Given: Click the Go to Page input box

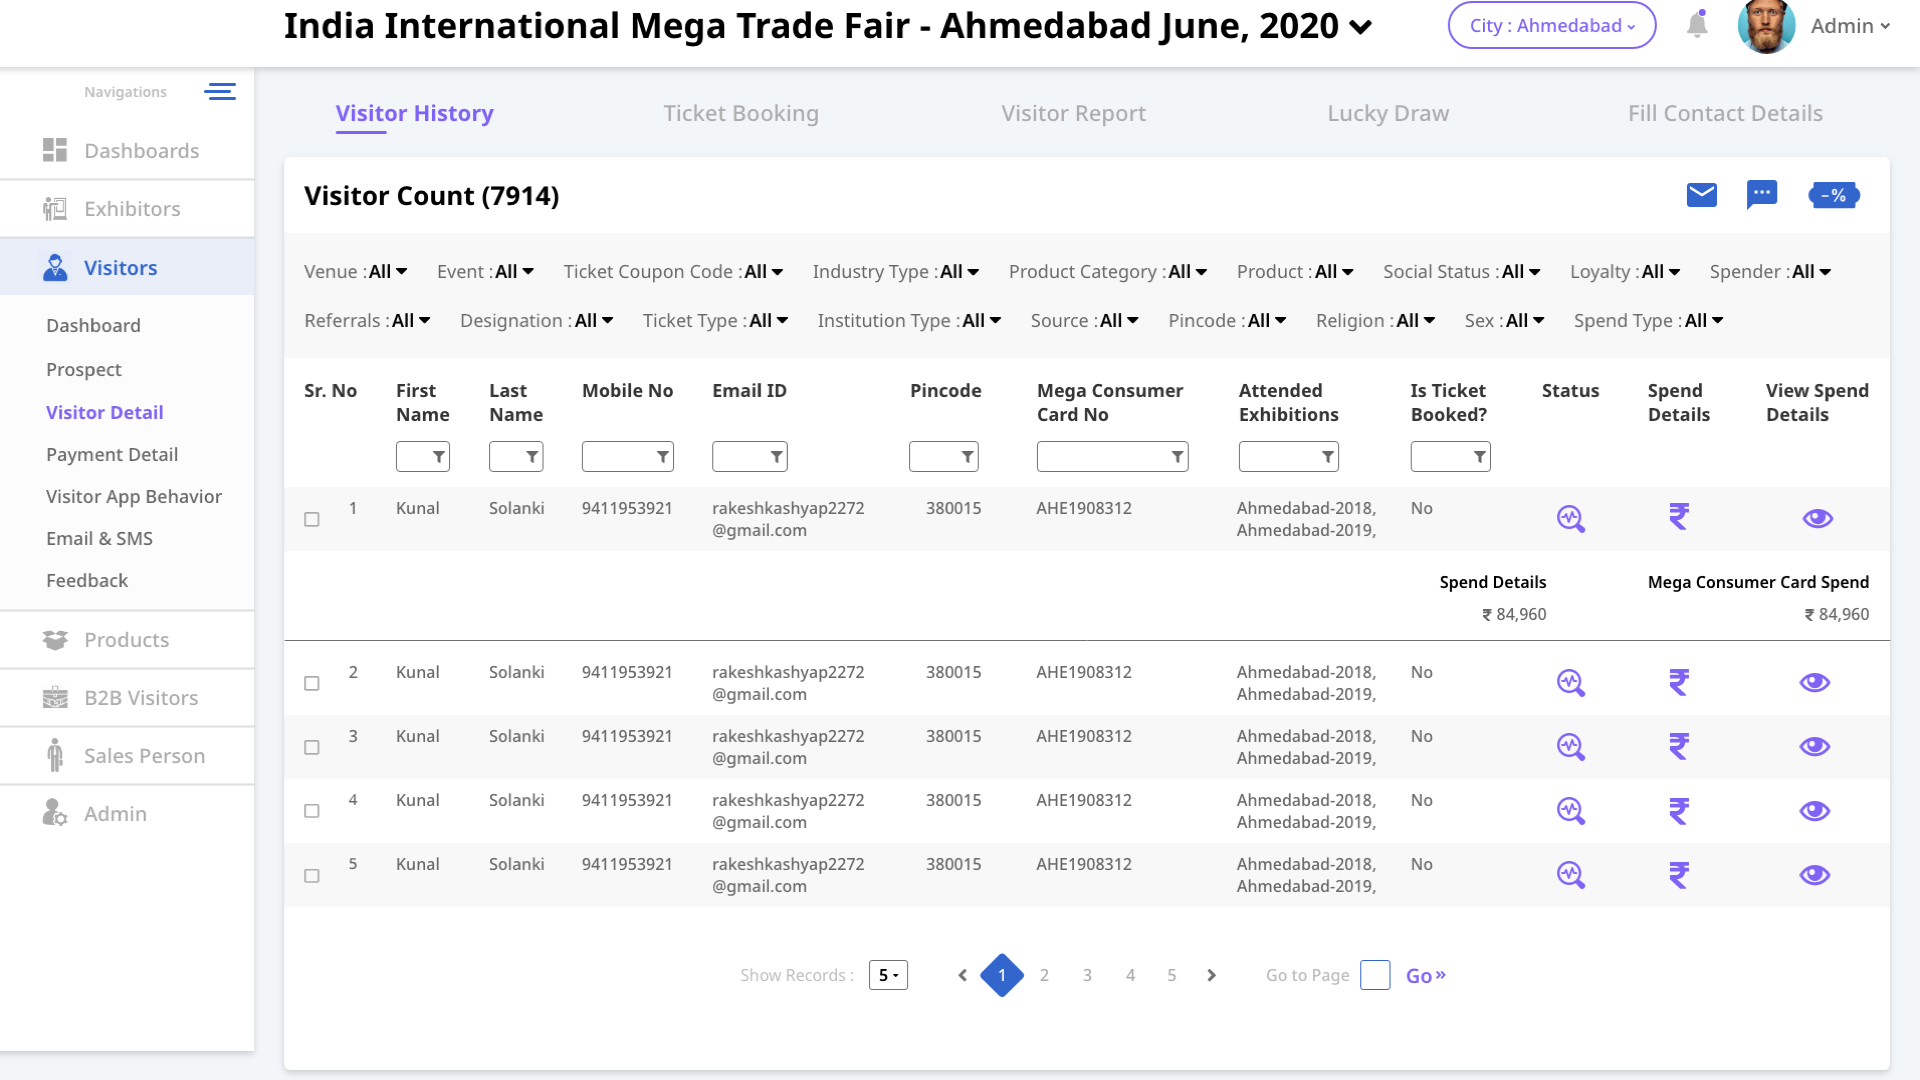Looking at the screenshot, I should click(1375, 975).
